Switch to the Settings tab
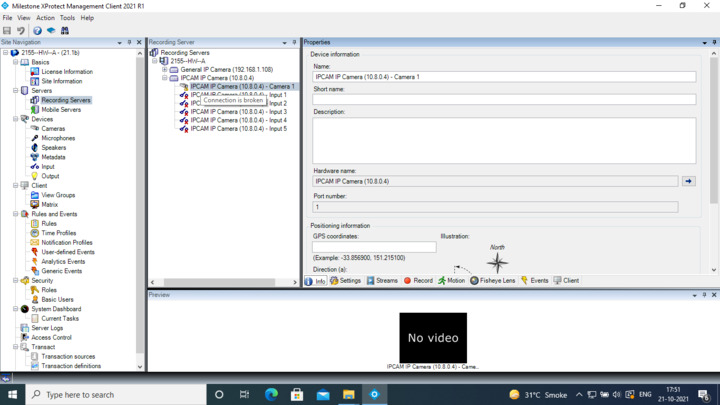The height and width of the screenshot is (405, 720). 345,281
